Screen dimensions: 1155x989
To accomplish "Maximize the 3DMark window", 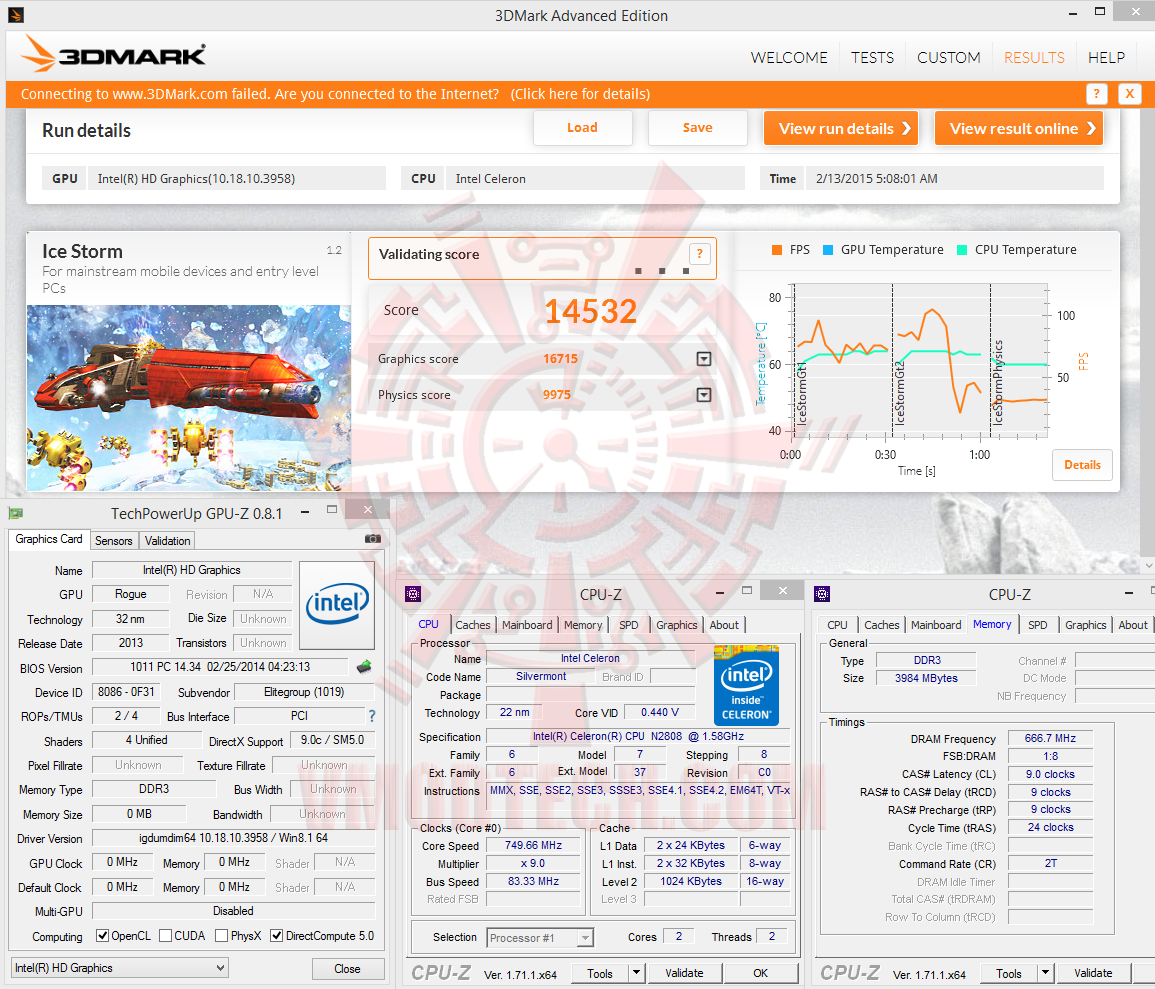I will [x=1100, y=12].
